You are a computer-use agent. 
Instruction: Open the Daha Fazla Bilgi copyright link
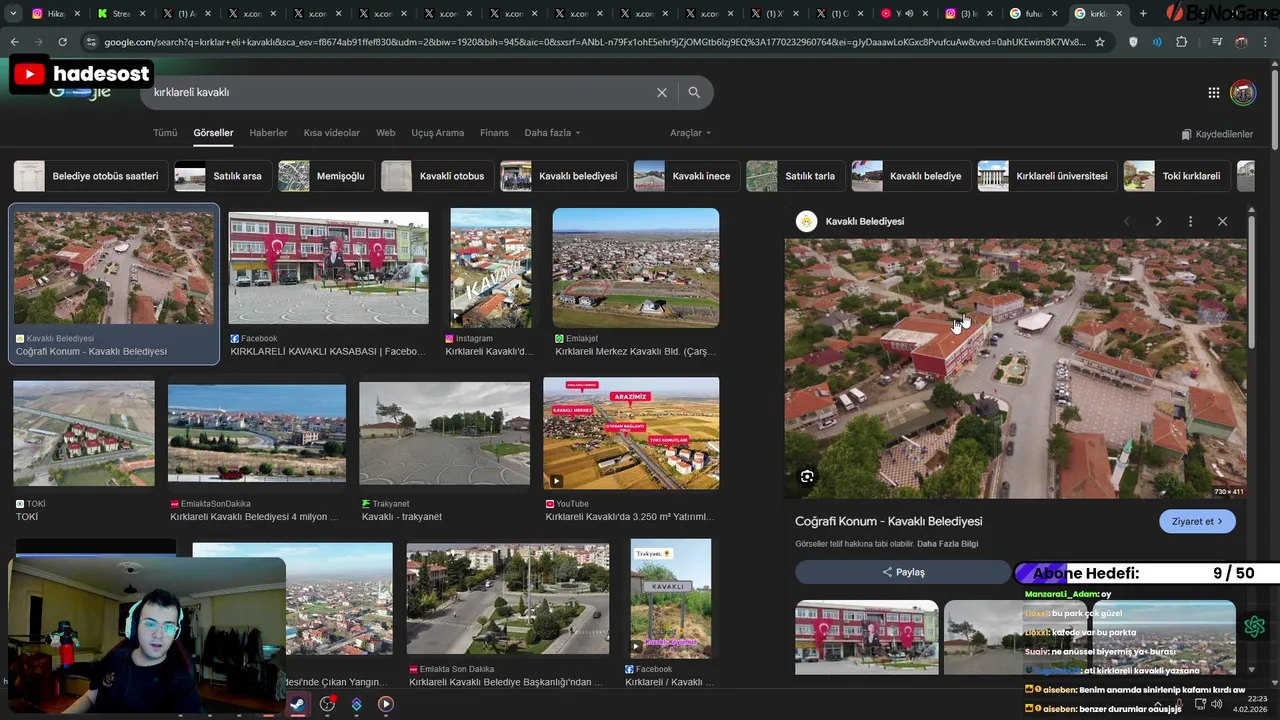(x=947, y=544)
